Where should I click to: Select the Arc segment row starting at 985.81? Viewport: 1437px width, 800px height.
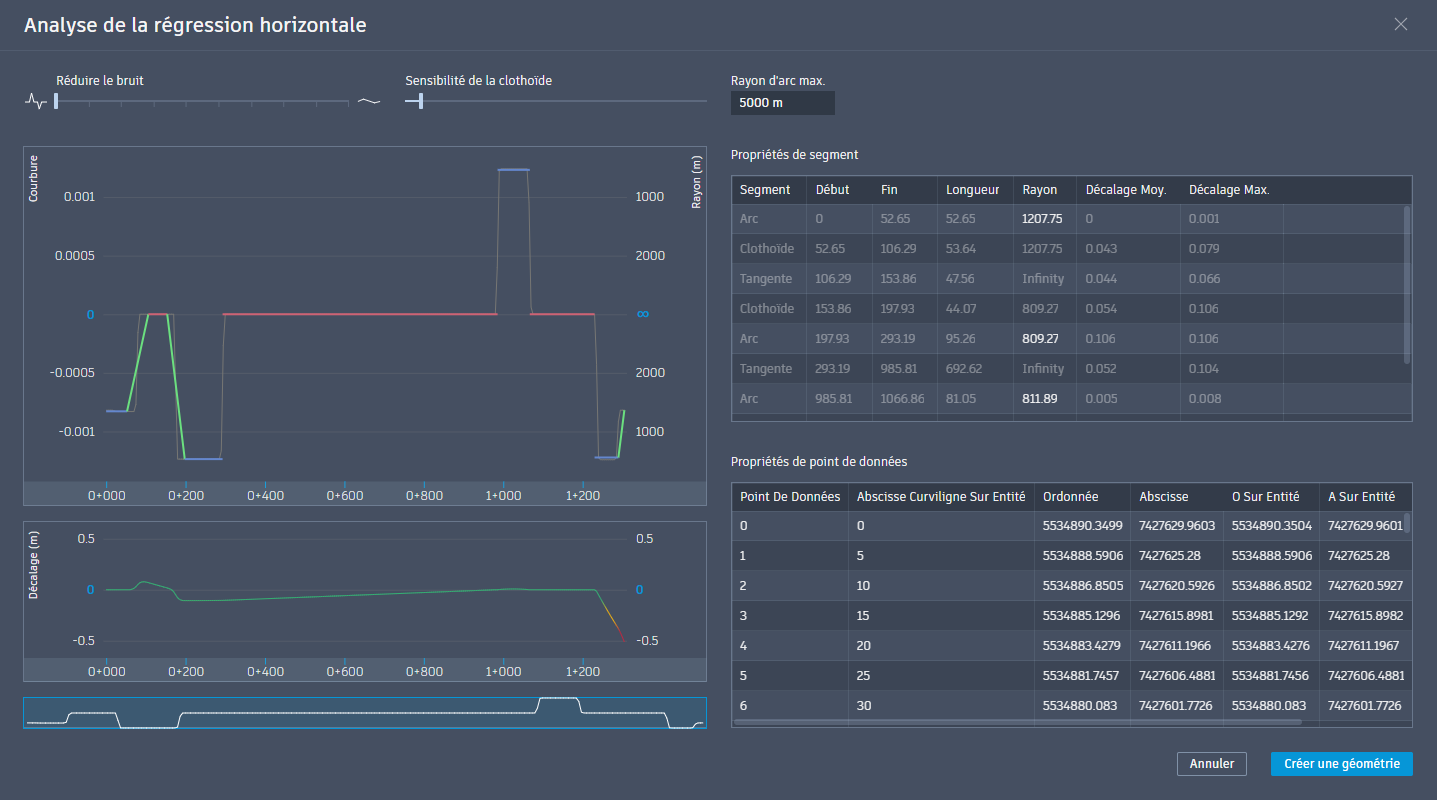[x=1067, y=399]
